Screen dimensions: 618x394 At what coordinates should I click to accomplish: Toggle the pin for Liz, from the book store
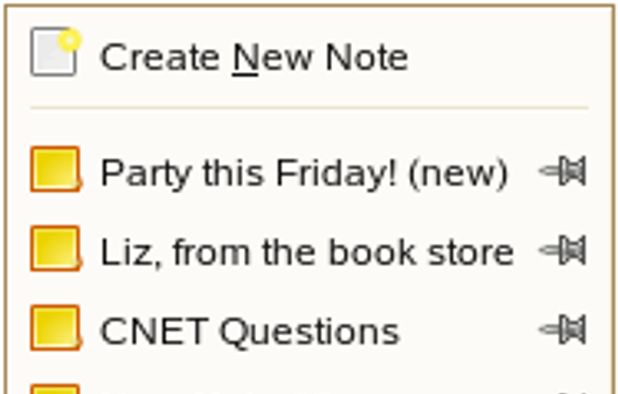[563, 250]
